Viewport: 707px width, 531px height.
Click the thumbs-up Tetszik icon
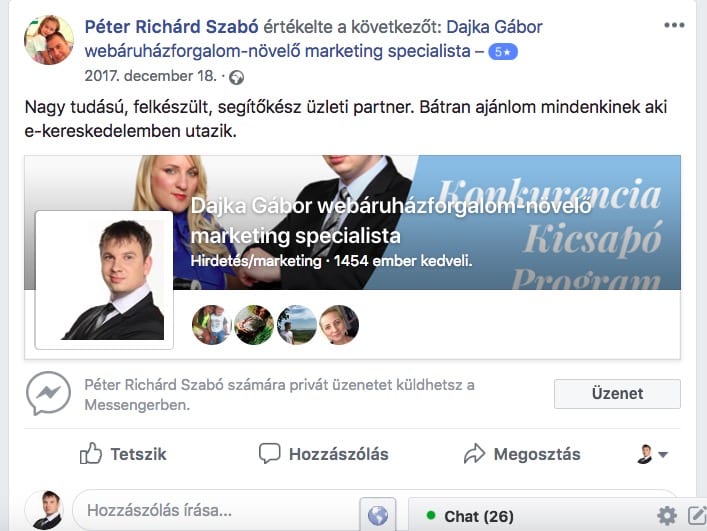tap(91, 453)
